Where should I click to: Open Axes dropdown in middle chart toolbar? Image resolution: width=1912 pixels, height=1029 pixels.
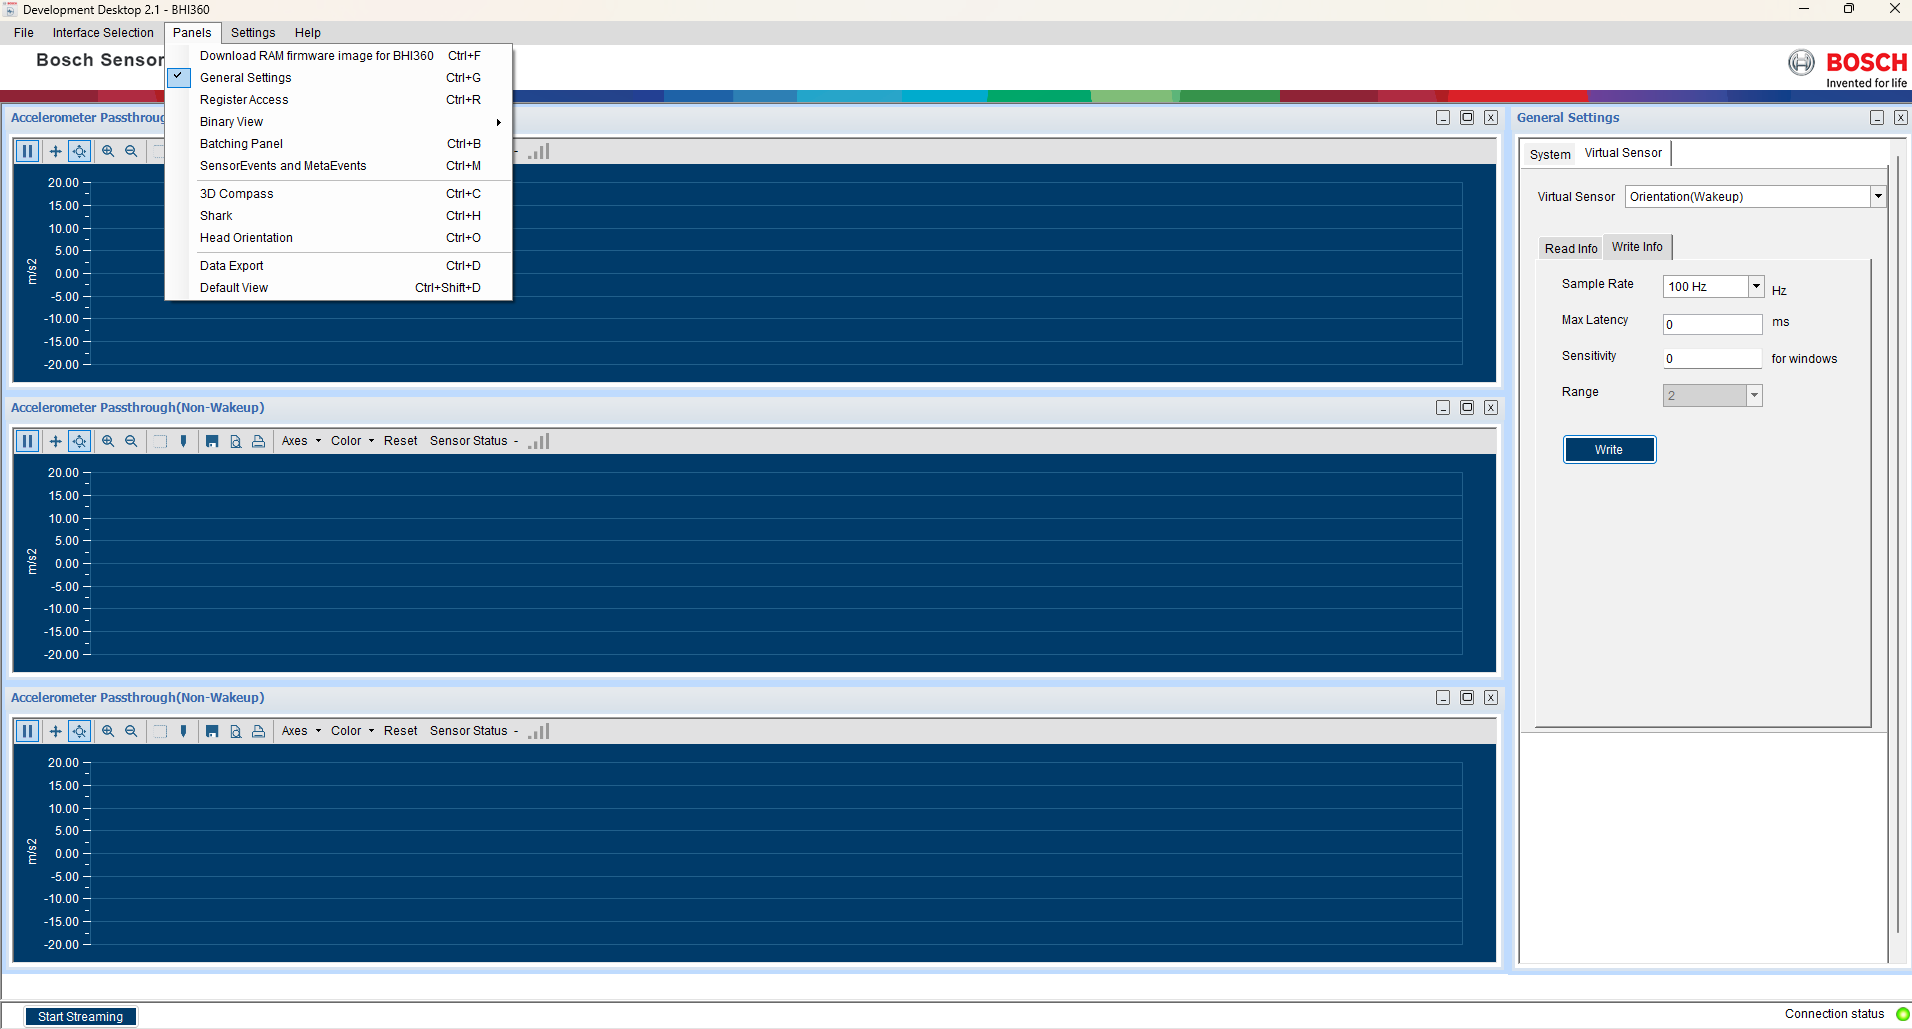301,441
